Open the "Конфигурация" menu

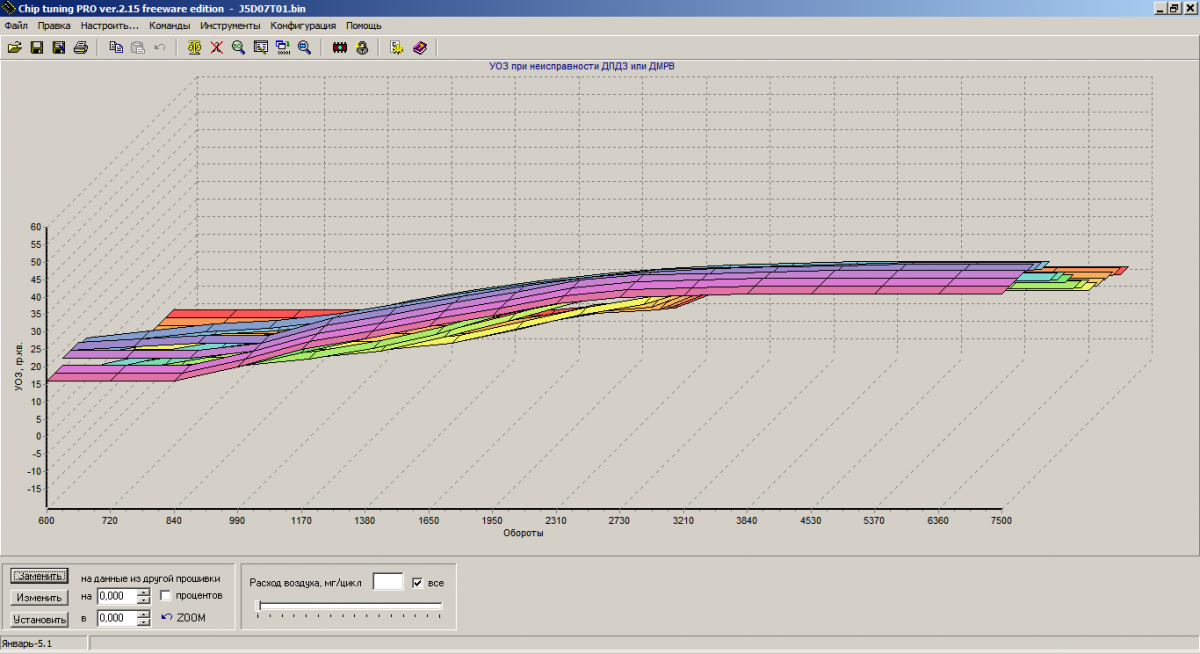point(303,25)
